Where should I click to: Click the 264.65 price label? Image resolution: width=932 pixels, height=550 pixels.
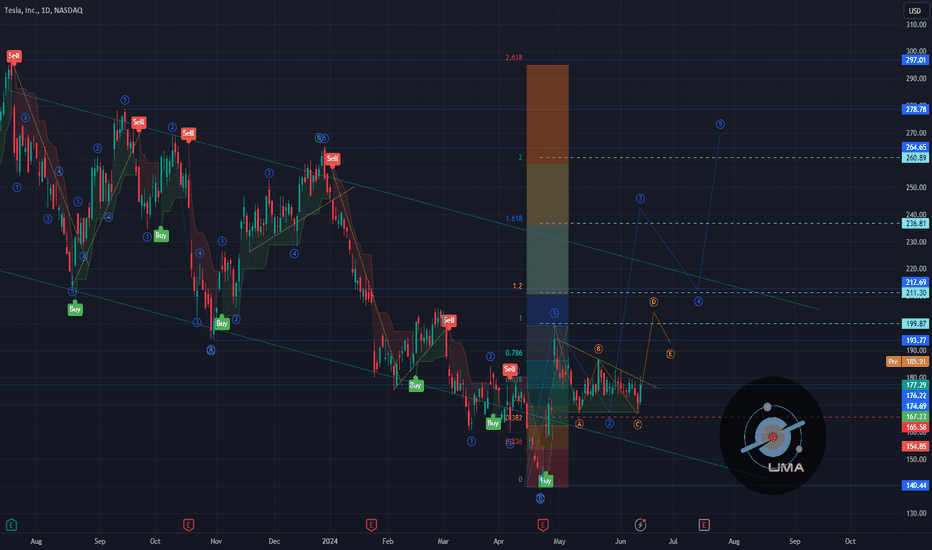point(915,147)
